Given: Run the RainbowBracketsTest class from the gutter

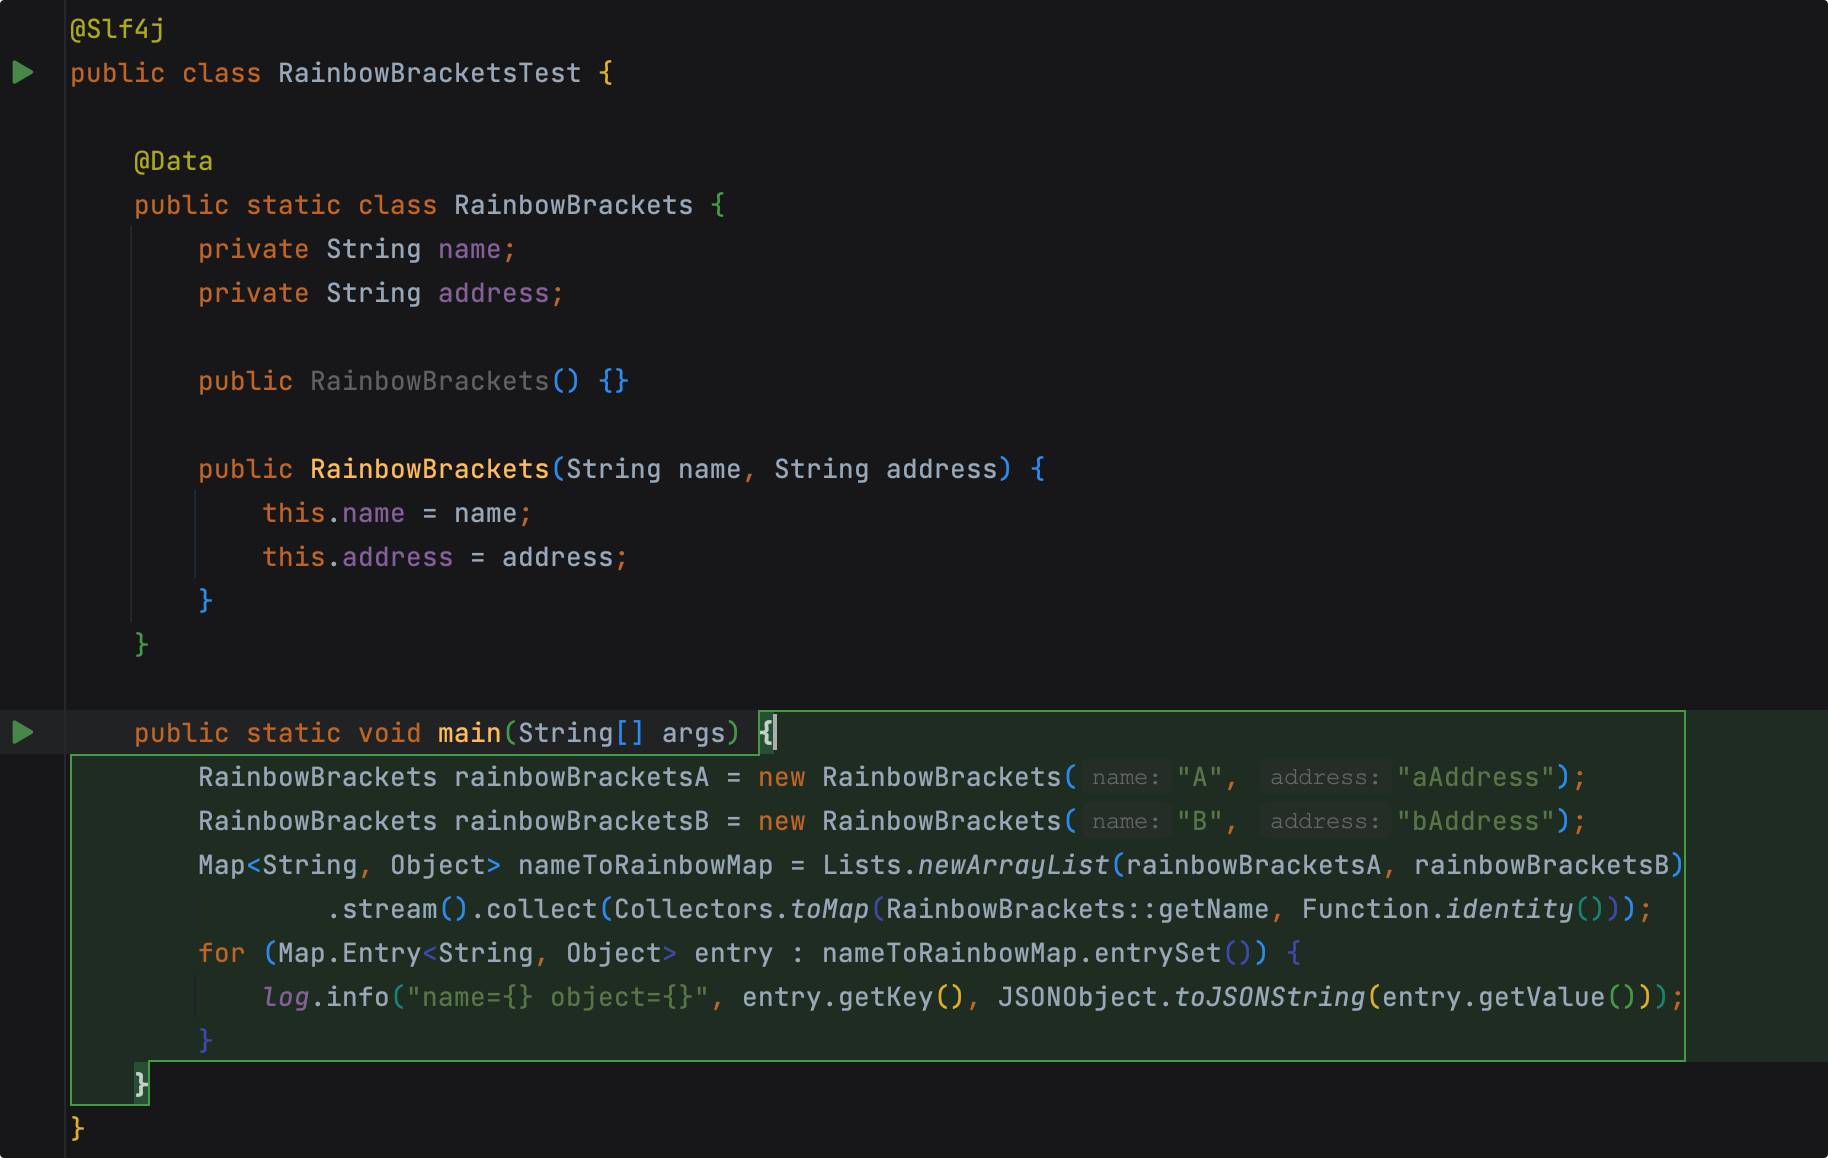Looking at the screenshot, I should click(22, 71).
